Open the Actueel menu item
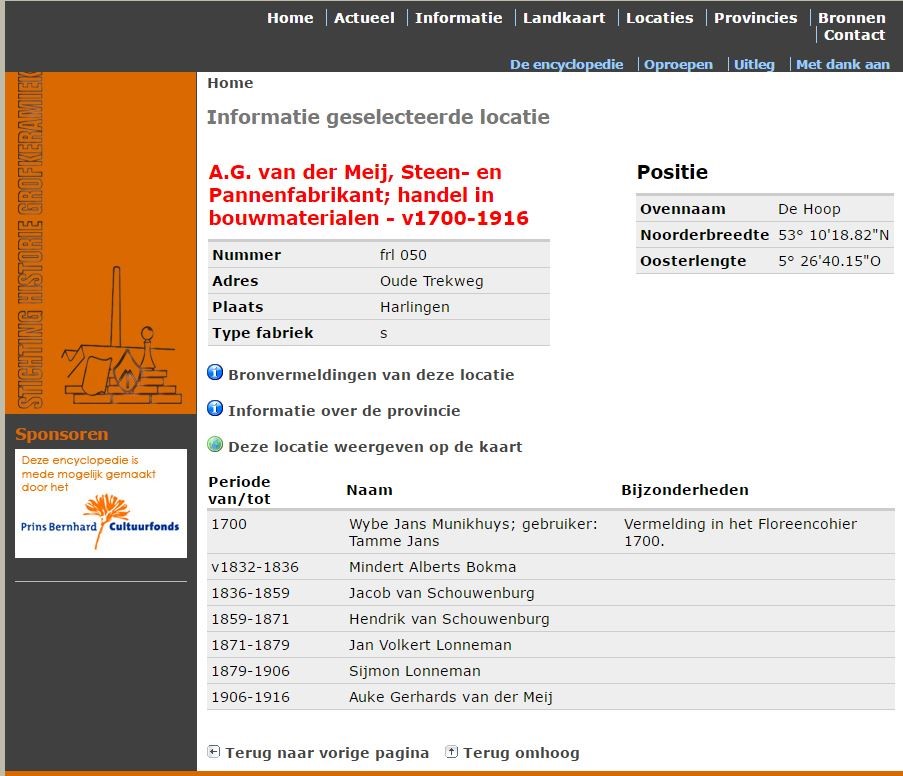The height and width of the screenshot is (776, 903). 364,18
